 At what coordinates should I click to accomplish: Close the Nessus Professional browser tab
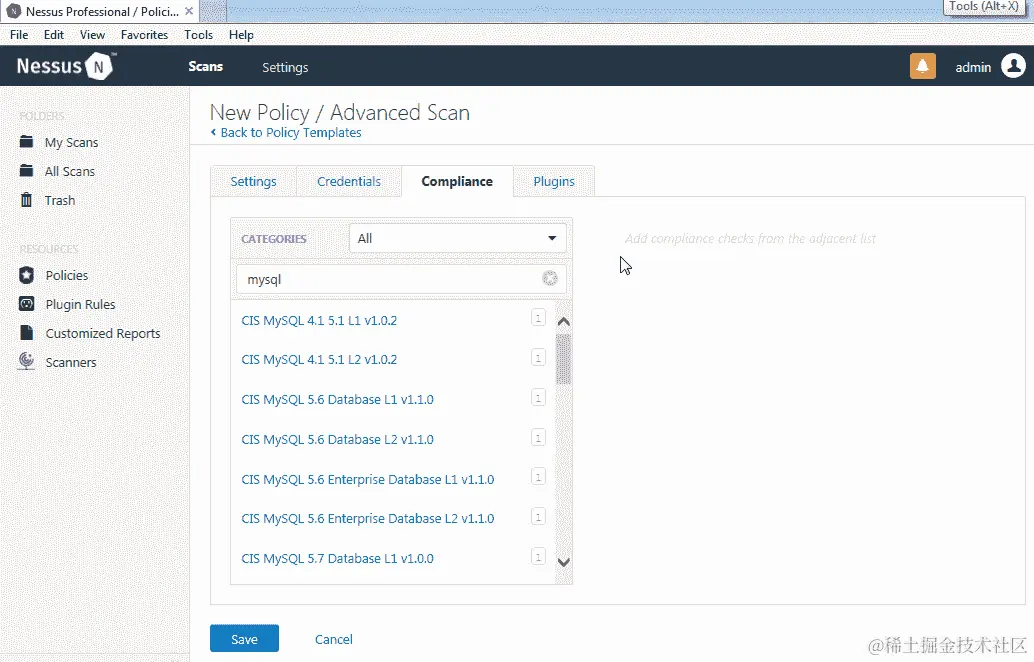click(189, 11)
